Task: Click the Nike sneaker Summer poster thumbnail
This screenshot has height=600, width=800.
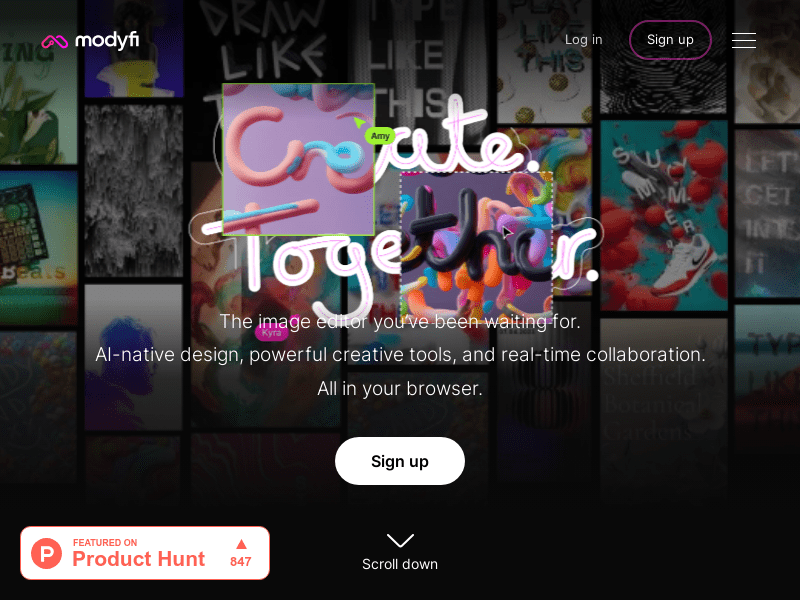Action: [x=664, y=215]
